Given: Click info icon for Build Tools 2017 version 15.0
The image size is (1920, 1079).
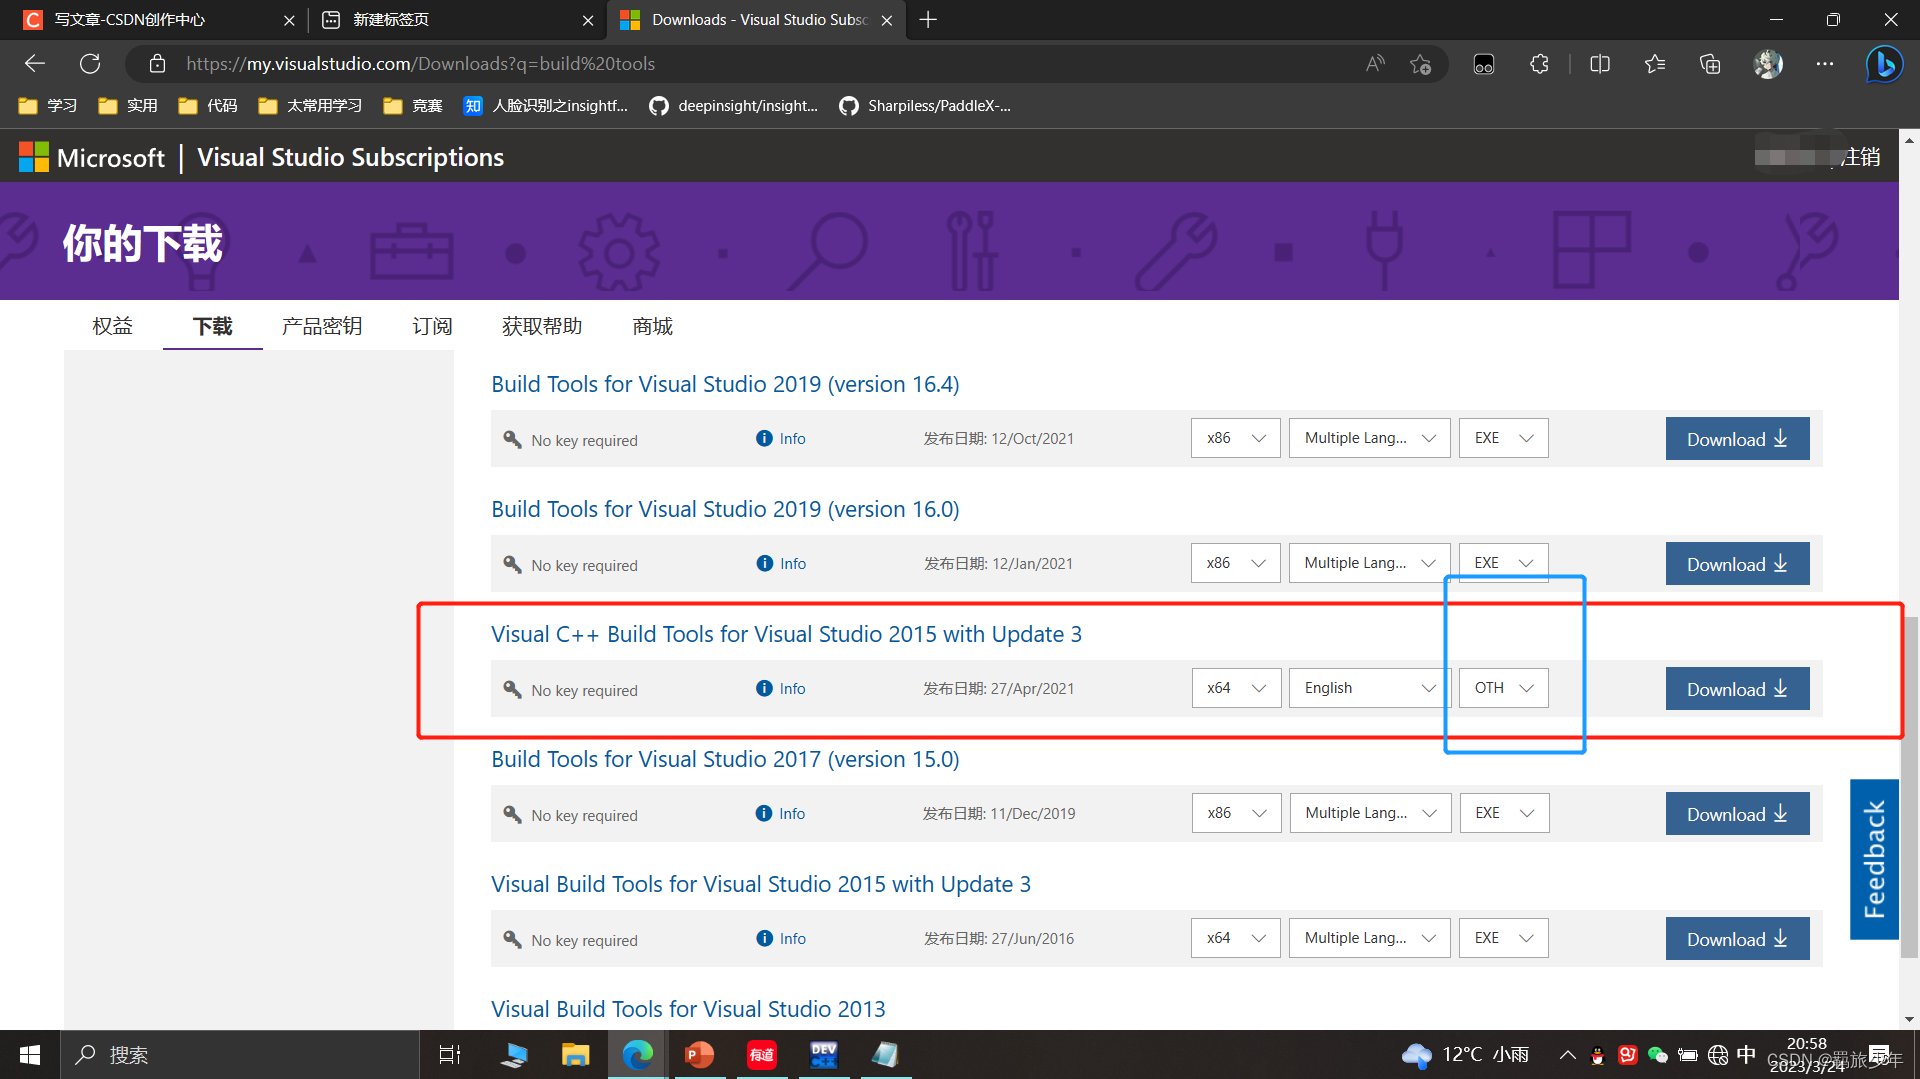Looking at the screenshot, I should pyautogui.click(x=764, y=813).
